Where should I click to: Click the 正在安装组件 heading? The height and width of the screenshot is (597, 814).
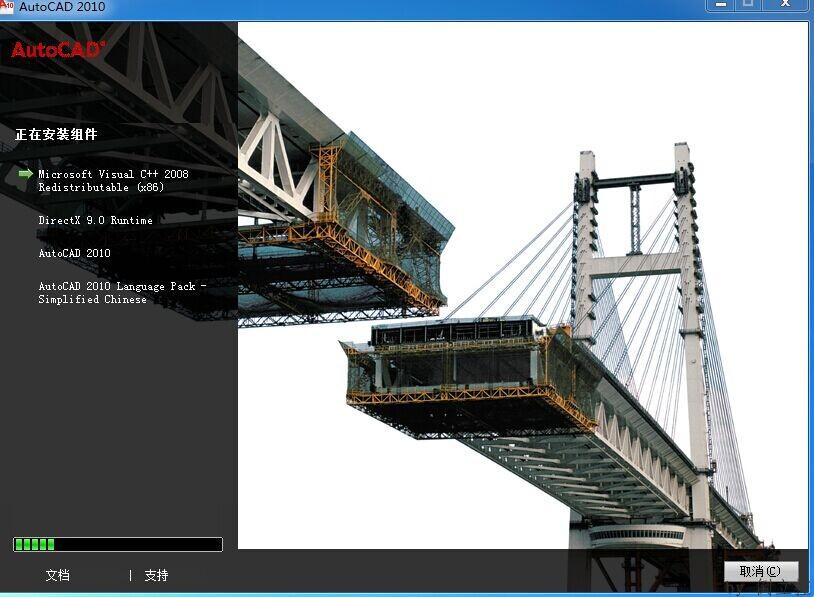56,134
